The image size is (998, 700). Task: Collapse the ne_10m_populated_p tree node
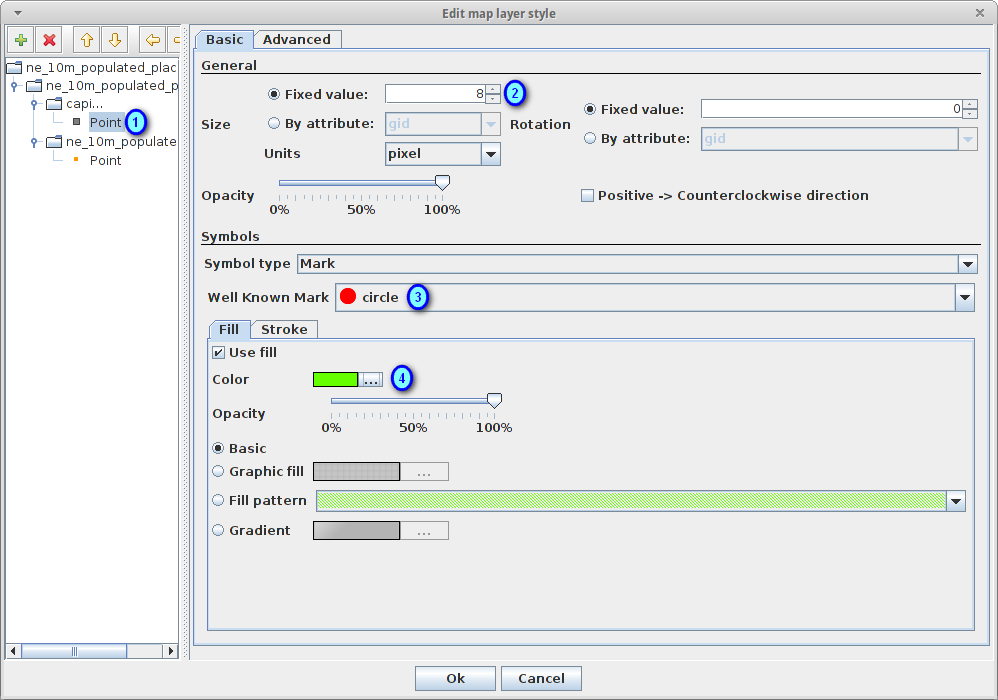tap(14, 85)
